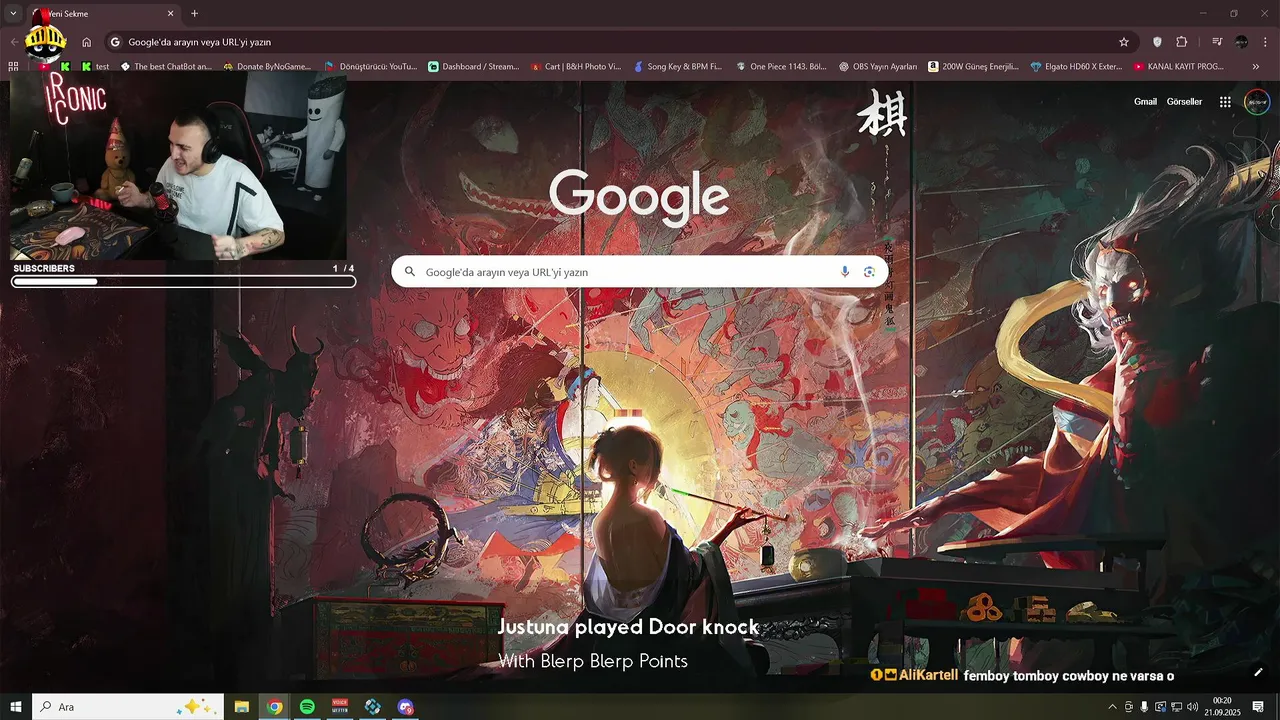Open the Google account avatar
Screen dimensions: 1280x720
click(1257, 102)
